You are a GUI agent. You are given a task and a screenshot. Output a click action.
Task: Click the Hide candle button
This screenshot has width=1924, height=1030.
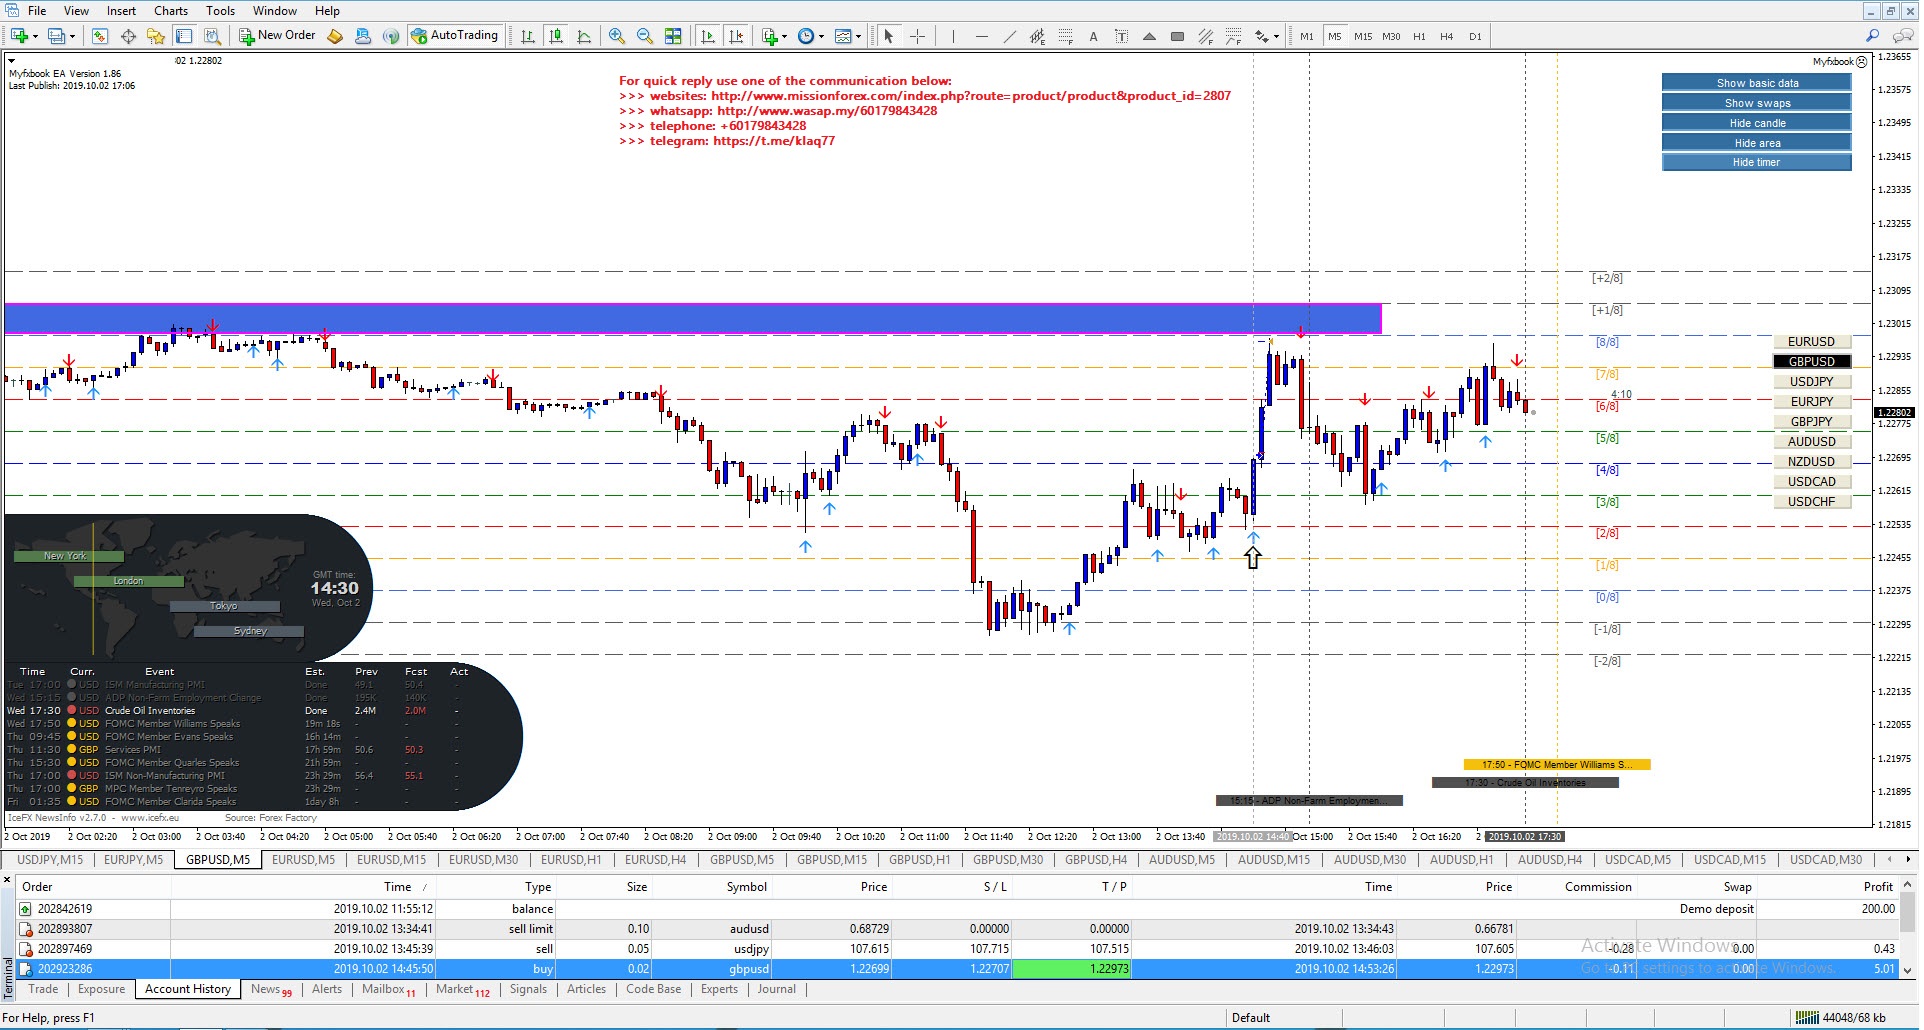[1757, 123]
